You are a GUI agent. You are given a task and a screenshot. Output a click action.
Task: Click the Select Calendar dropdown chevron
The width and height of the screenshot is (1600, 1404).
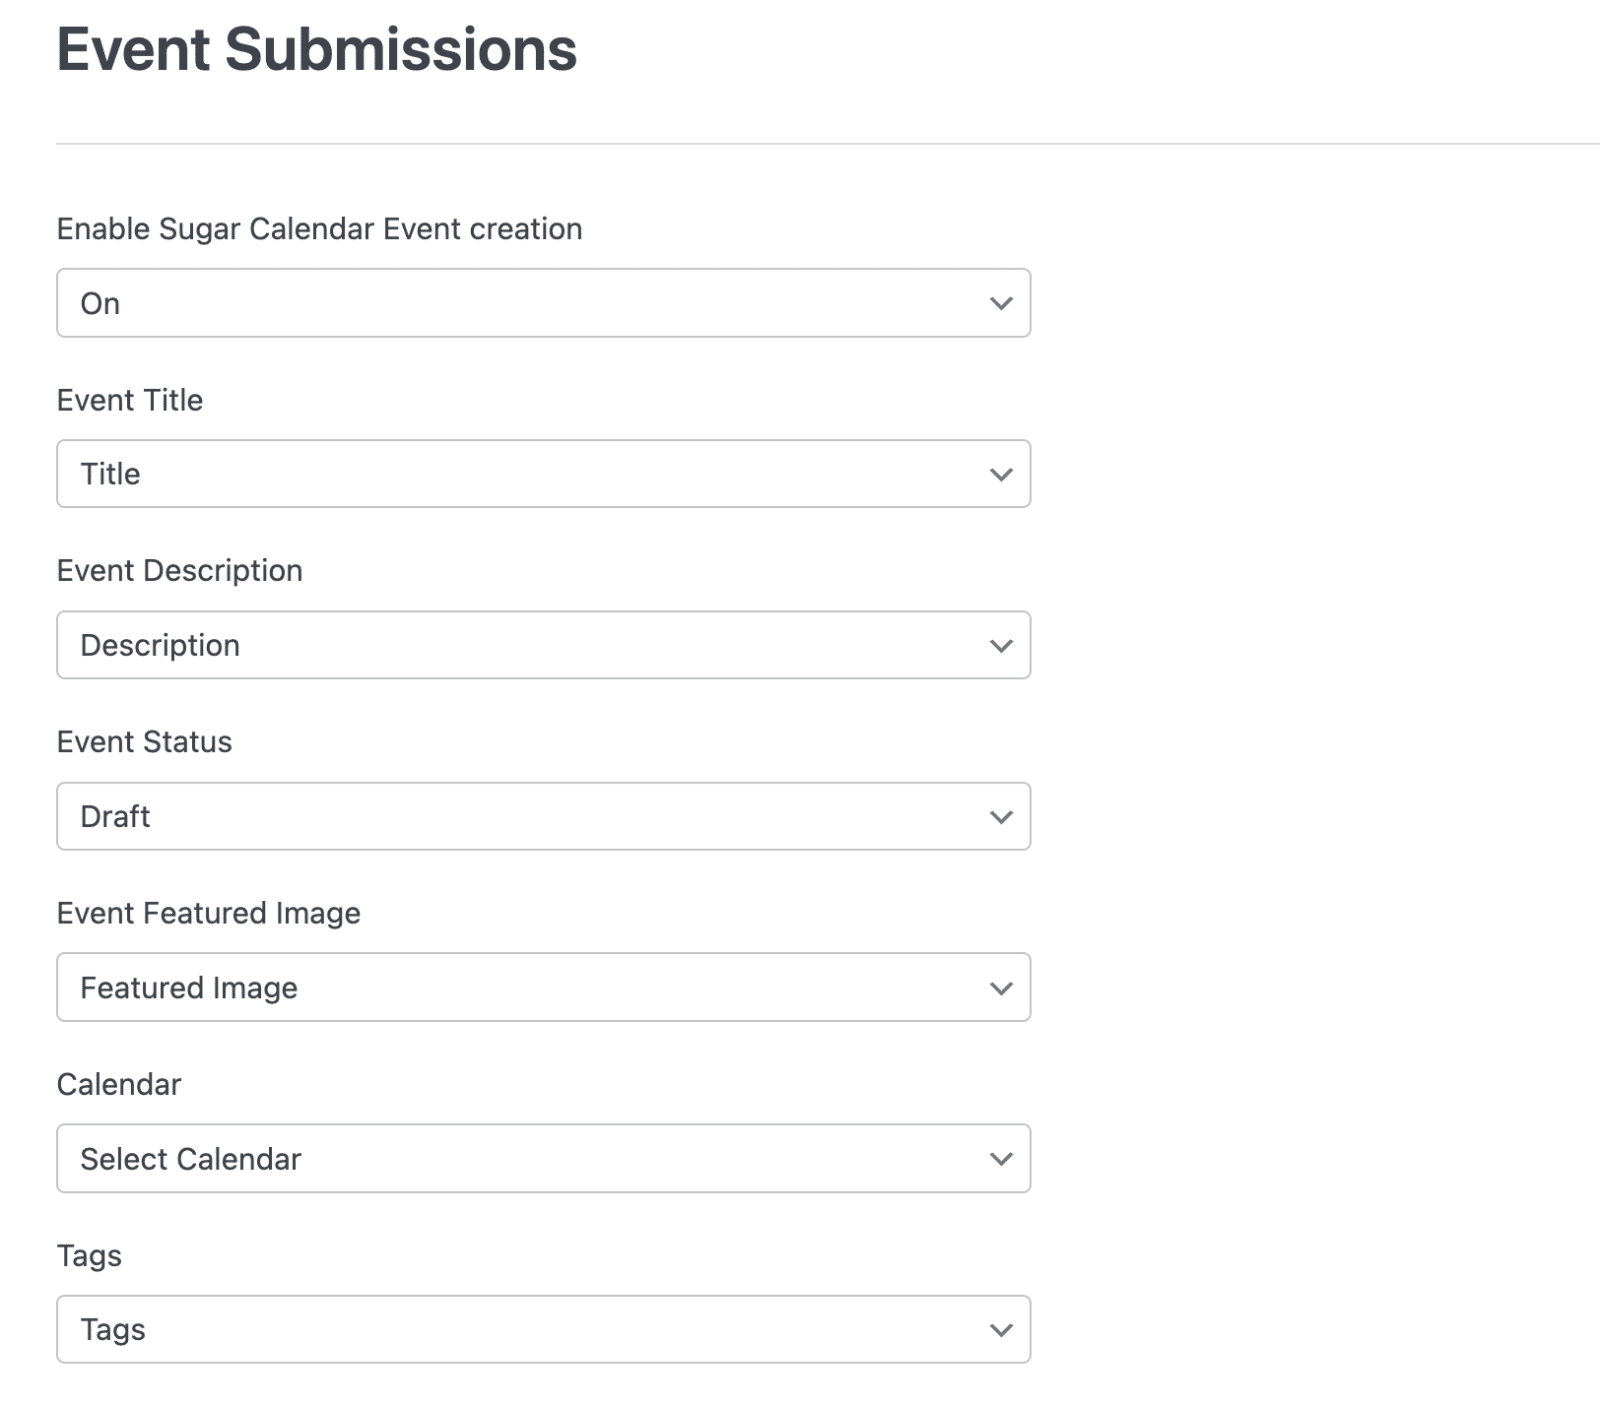(x=1001, y=1159)
